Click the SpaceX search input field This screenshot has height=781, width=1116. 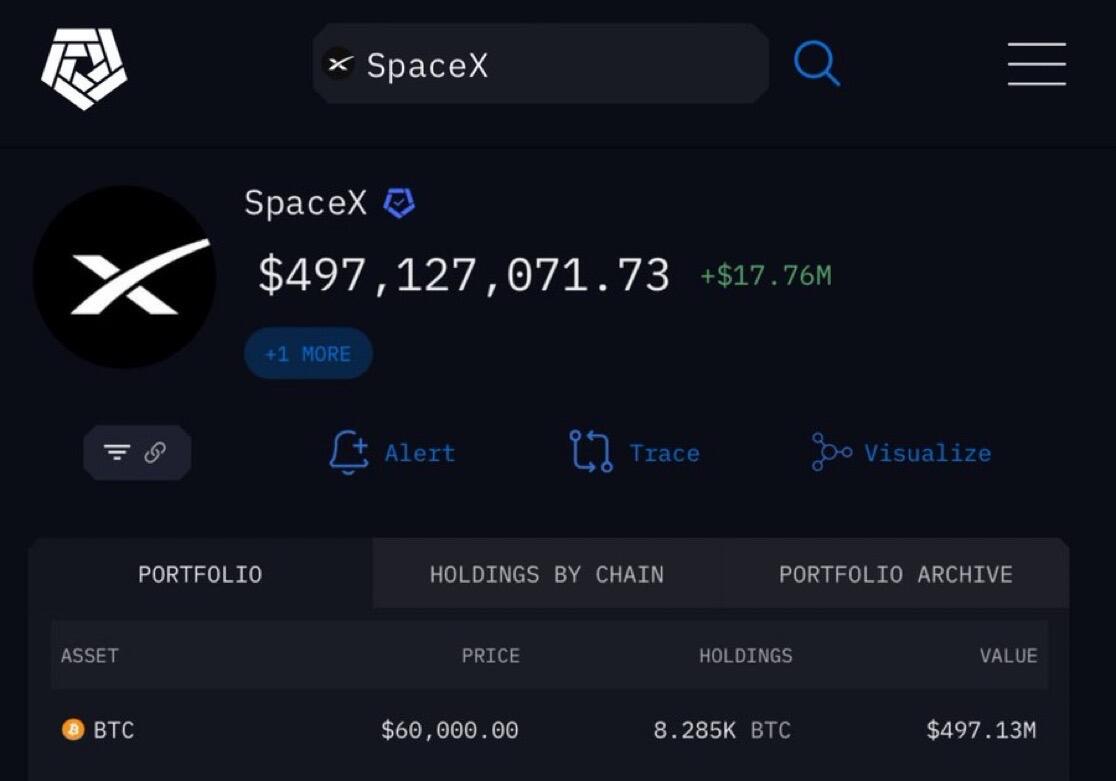click(541, 64)
